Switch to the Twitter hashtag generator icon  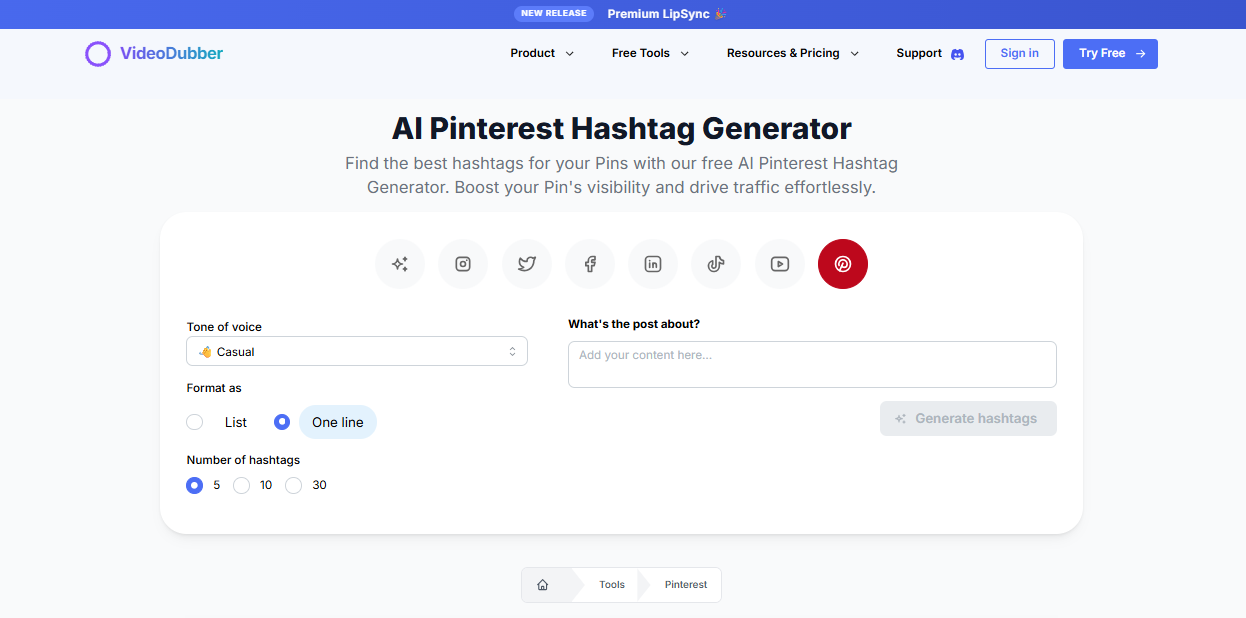(x=527, y=264)
